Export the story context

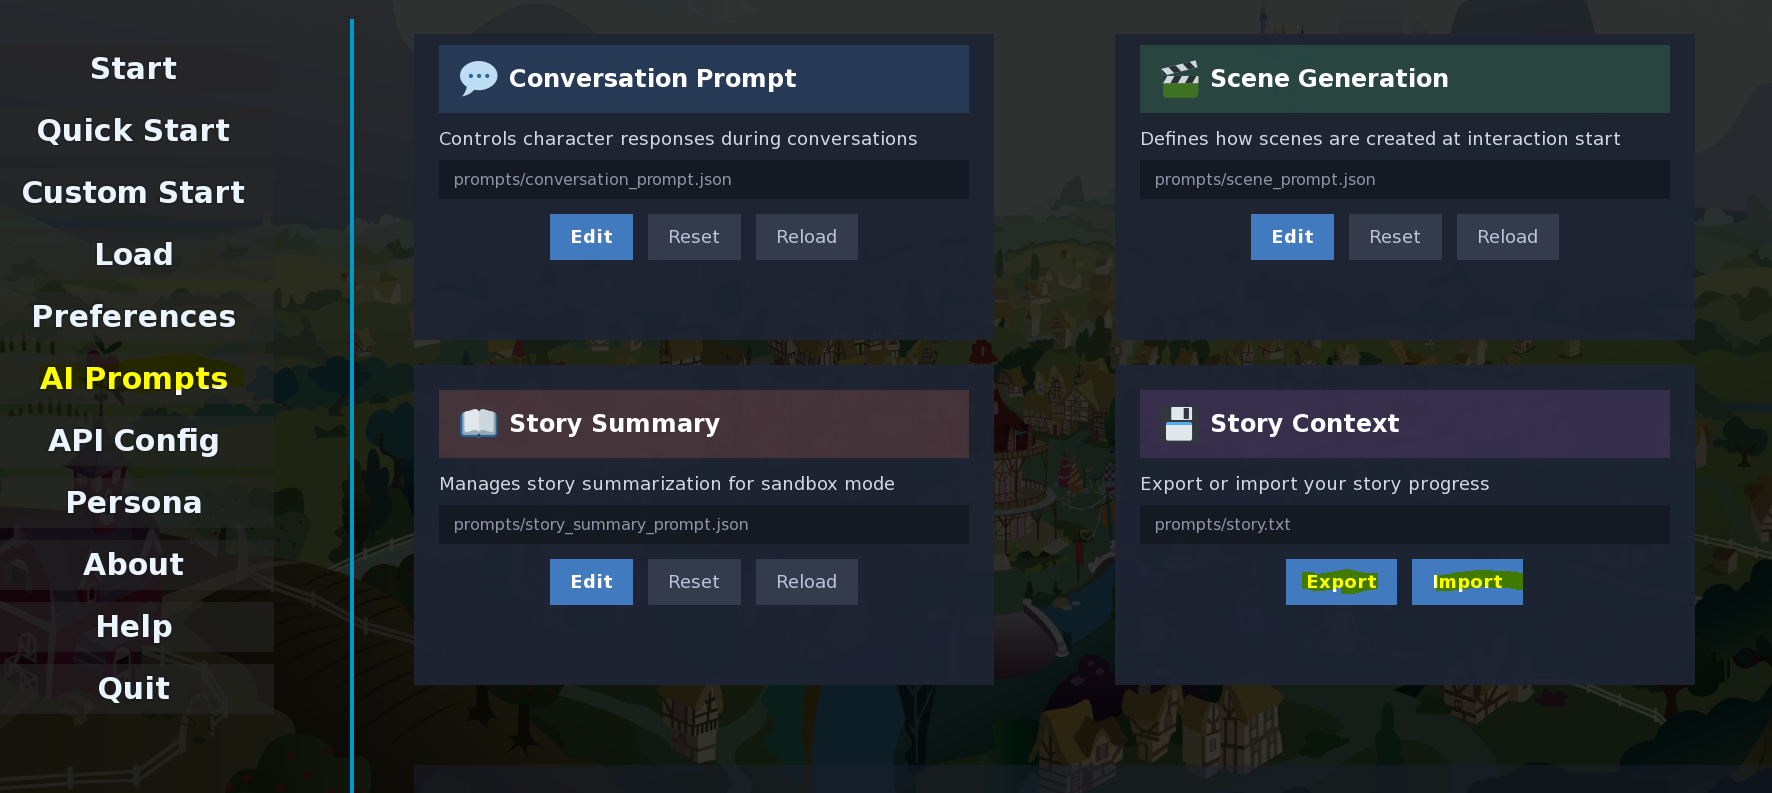(1341, 582)
